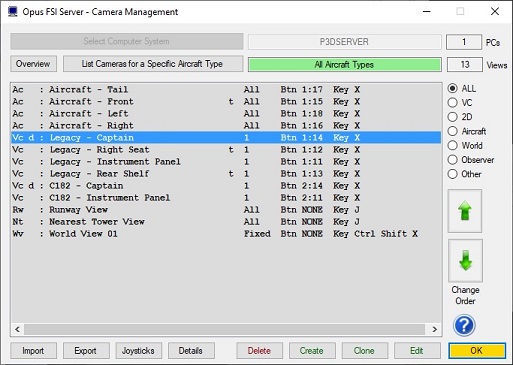Select the Aircraft - Left camera row
The width and height of the screenshot is (513, 365).
click(226, 113)
